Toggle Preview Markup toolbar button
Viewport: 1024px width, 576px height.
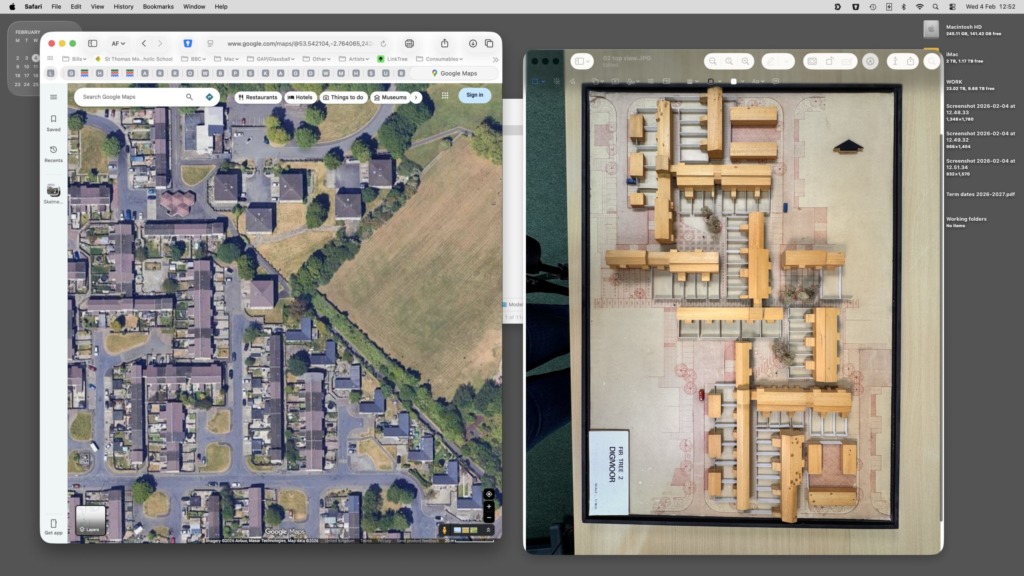(x=870, y=62)
